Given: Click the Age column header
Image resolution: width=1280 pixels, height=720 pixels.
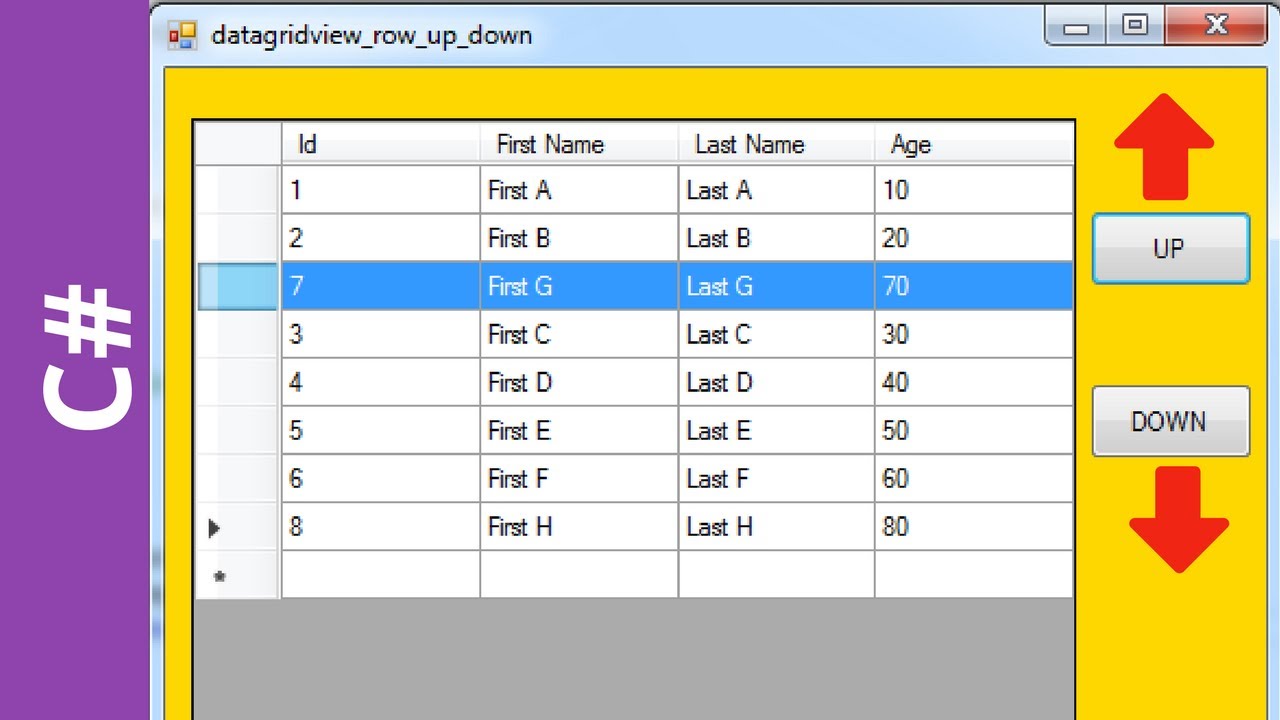Looking at the screenshot, I should [x=974, y=144].
